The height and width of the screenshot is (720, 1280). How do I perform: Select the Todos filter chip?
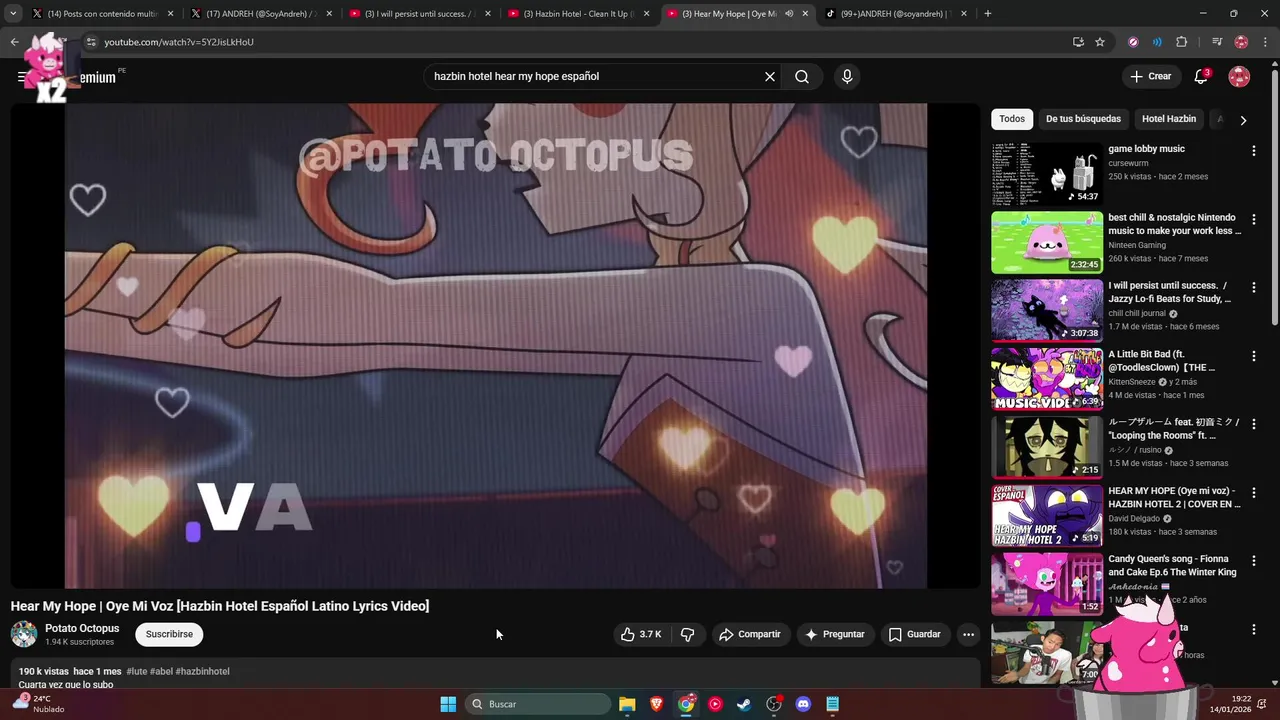click(x=1012, y=119)
